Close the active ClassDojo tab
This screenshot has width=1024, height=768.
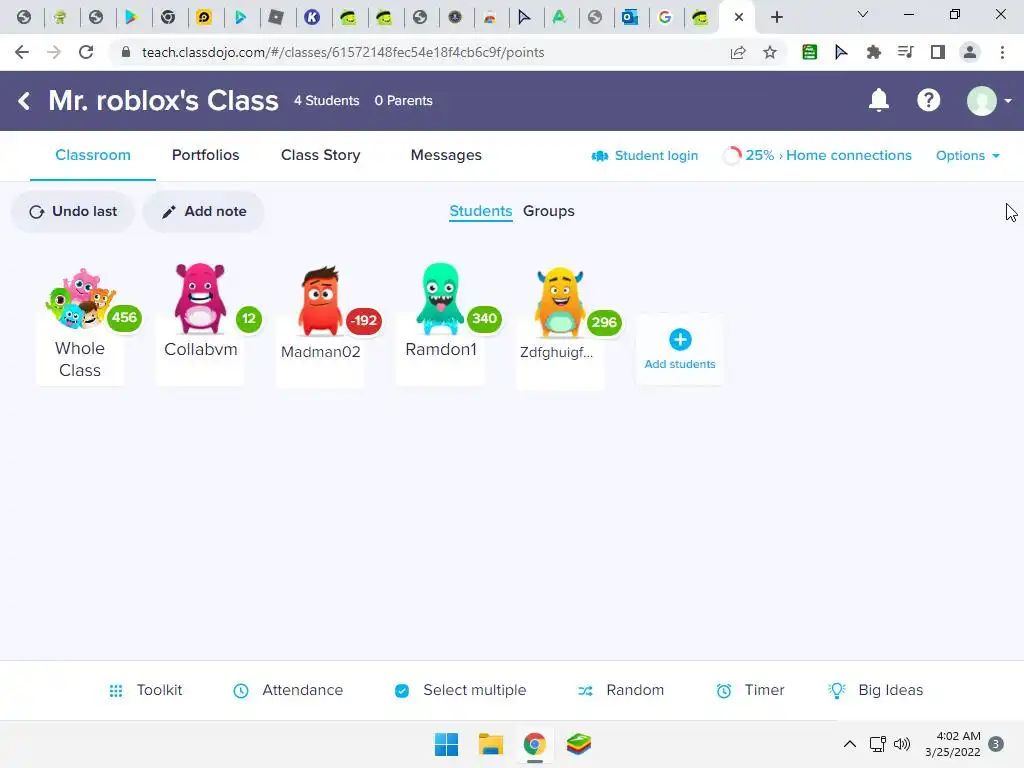pos(739,17)
